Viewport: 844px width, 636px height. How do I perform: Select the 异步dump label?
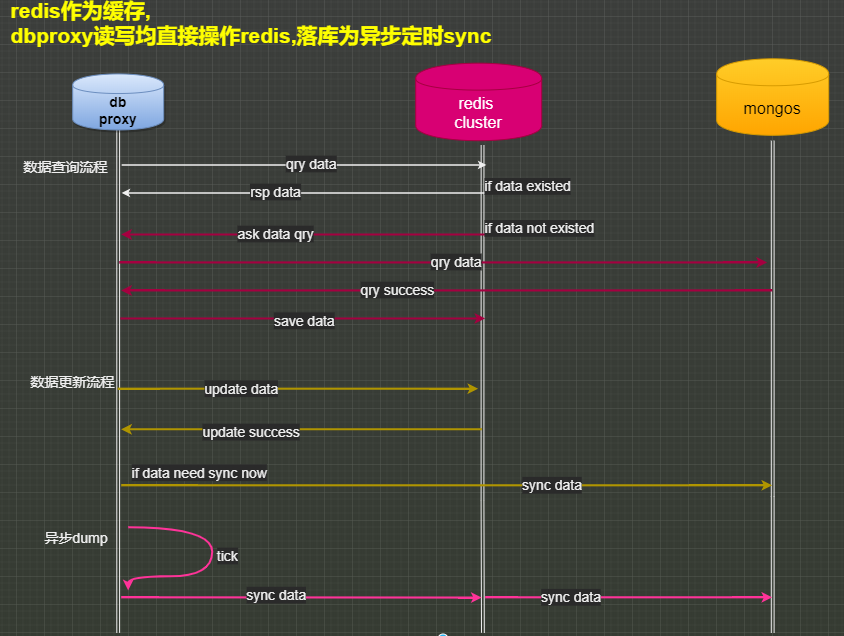tap(76, 538)
